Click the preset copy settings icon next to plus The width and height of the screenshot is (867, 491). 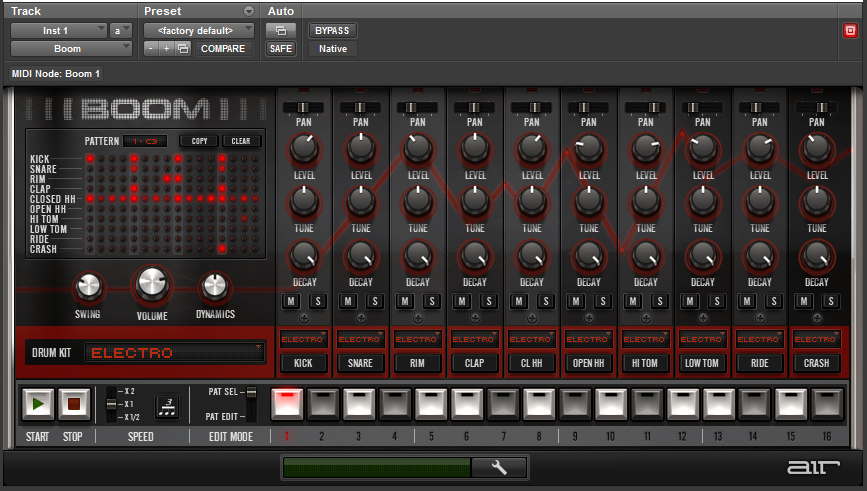(183, 49)
